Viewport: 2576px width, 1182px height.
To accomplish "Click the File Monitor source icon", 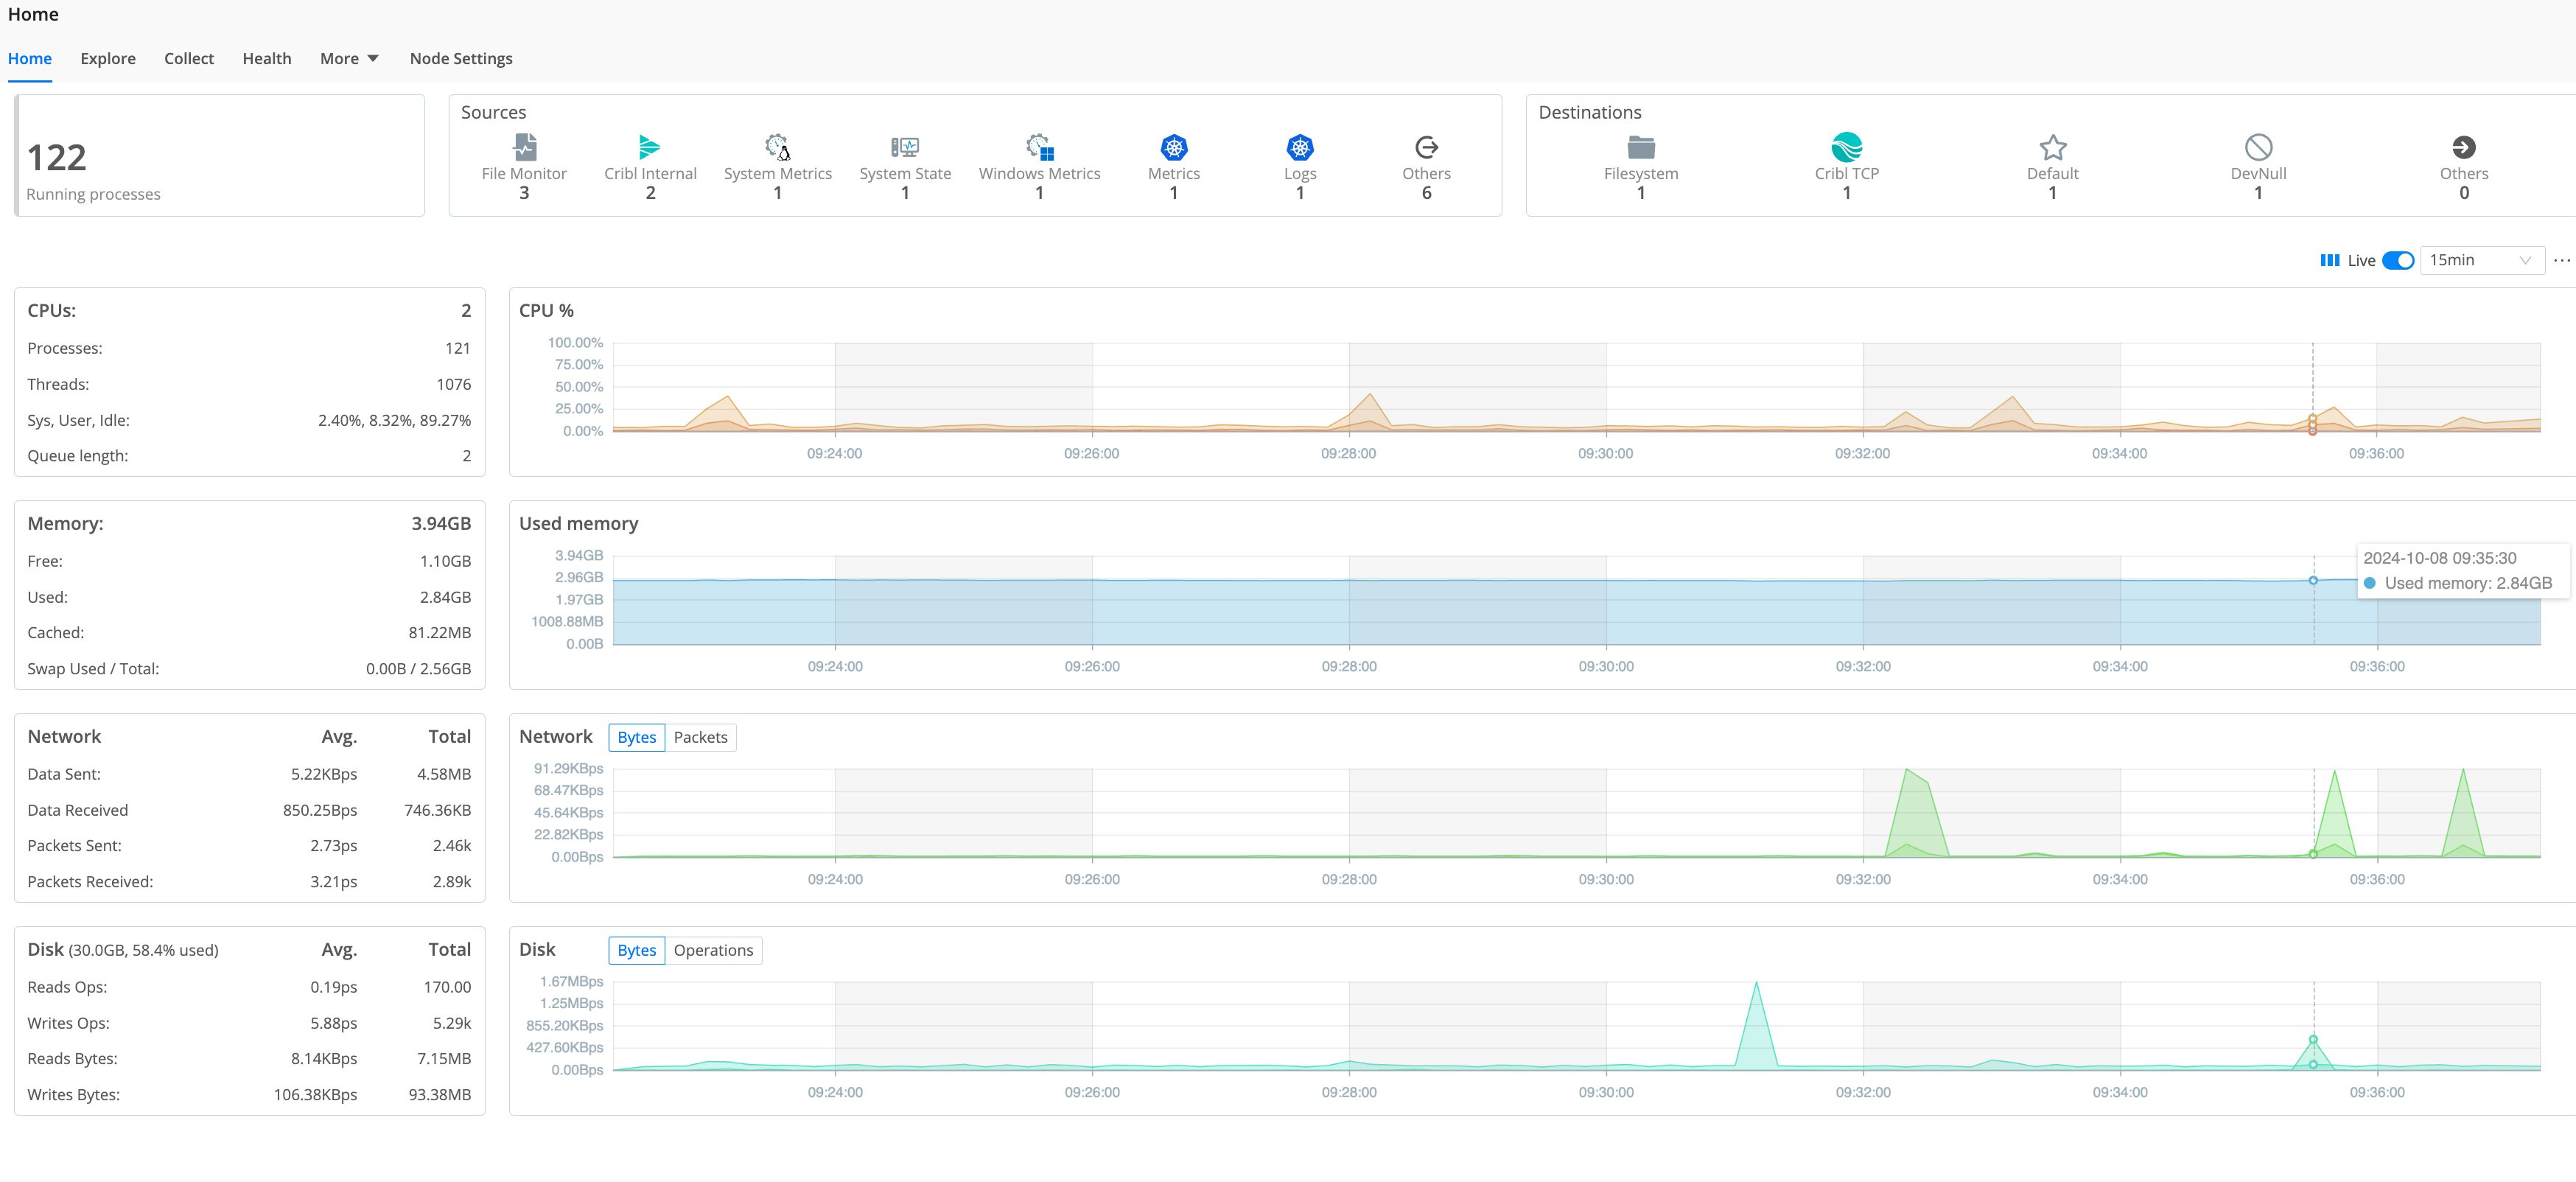I will tap(524, 147).
